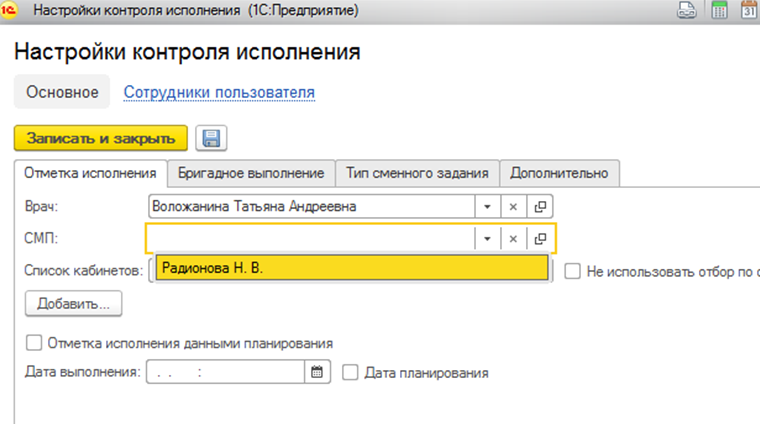This screenshot has width=760, height=424.
Task: Expand the Врач dropdown list
Action: click(485, 206)
